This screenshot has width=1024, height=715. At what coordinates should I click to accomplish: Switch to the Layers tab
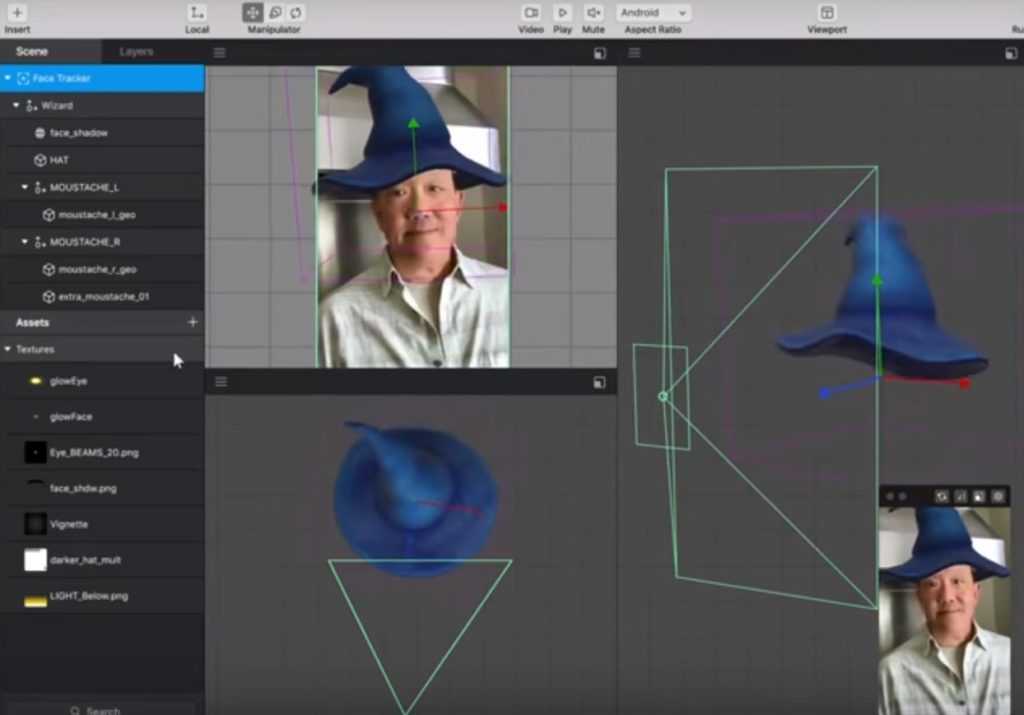pyautogui.click(x=136, y=52)
